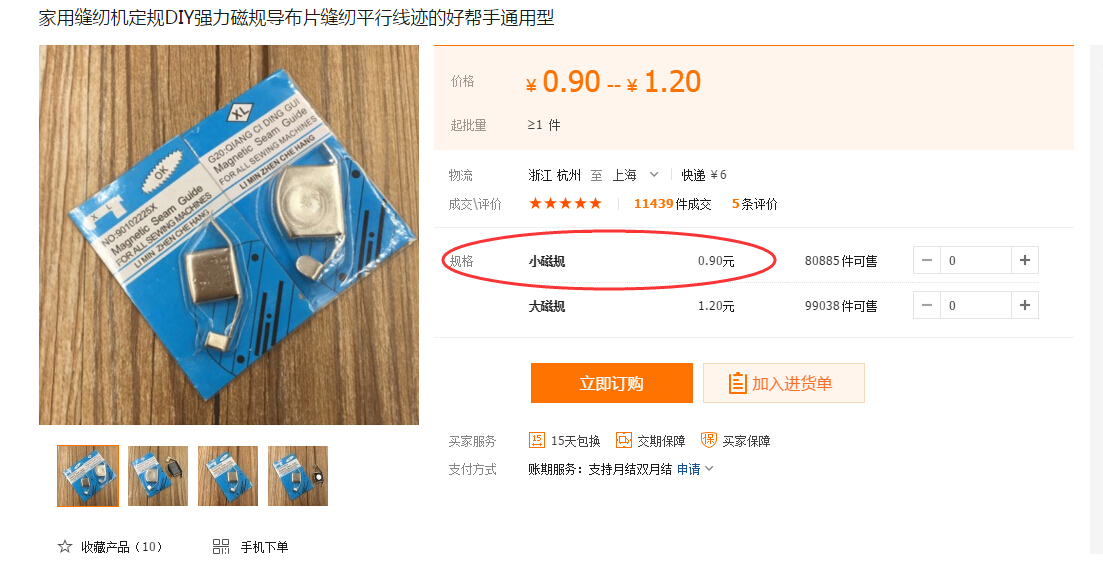Open the QR code mobile order icon

click(221, 546)
